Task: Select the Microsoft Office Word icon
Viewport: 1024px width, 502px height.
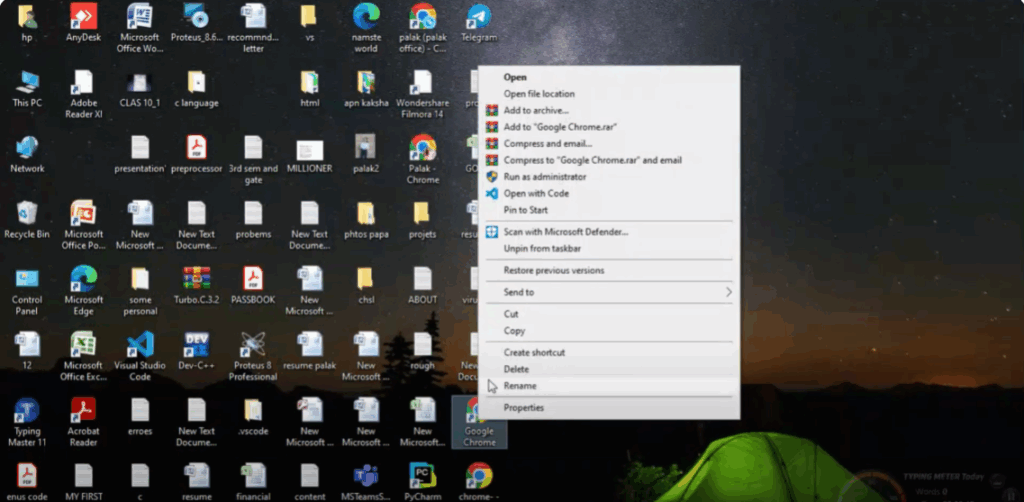Action: [140, 28]
